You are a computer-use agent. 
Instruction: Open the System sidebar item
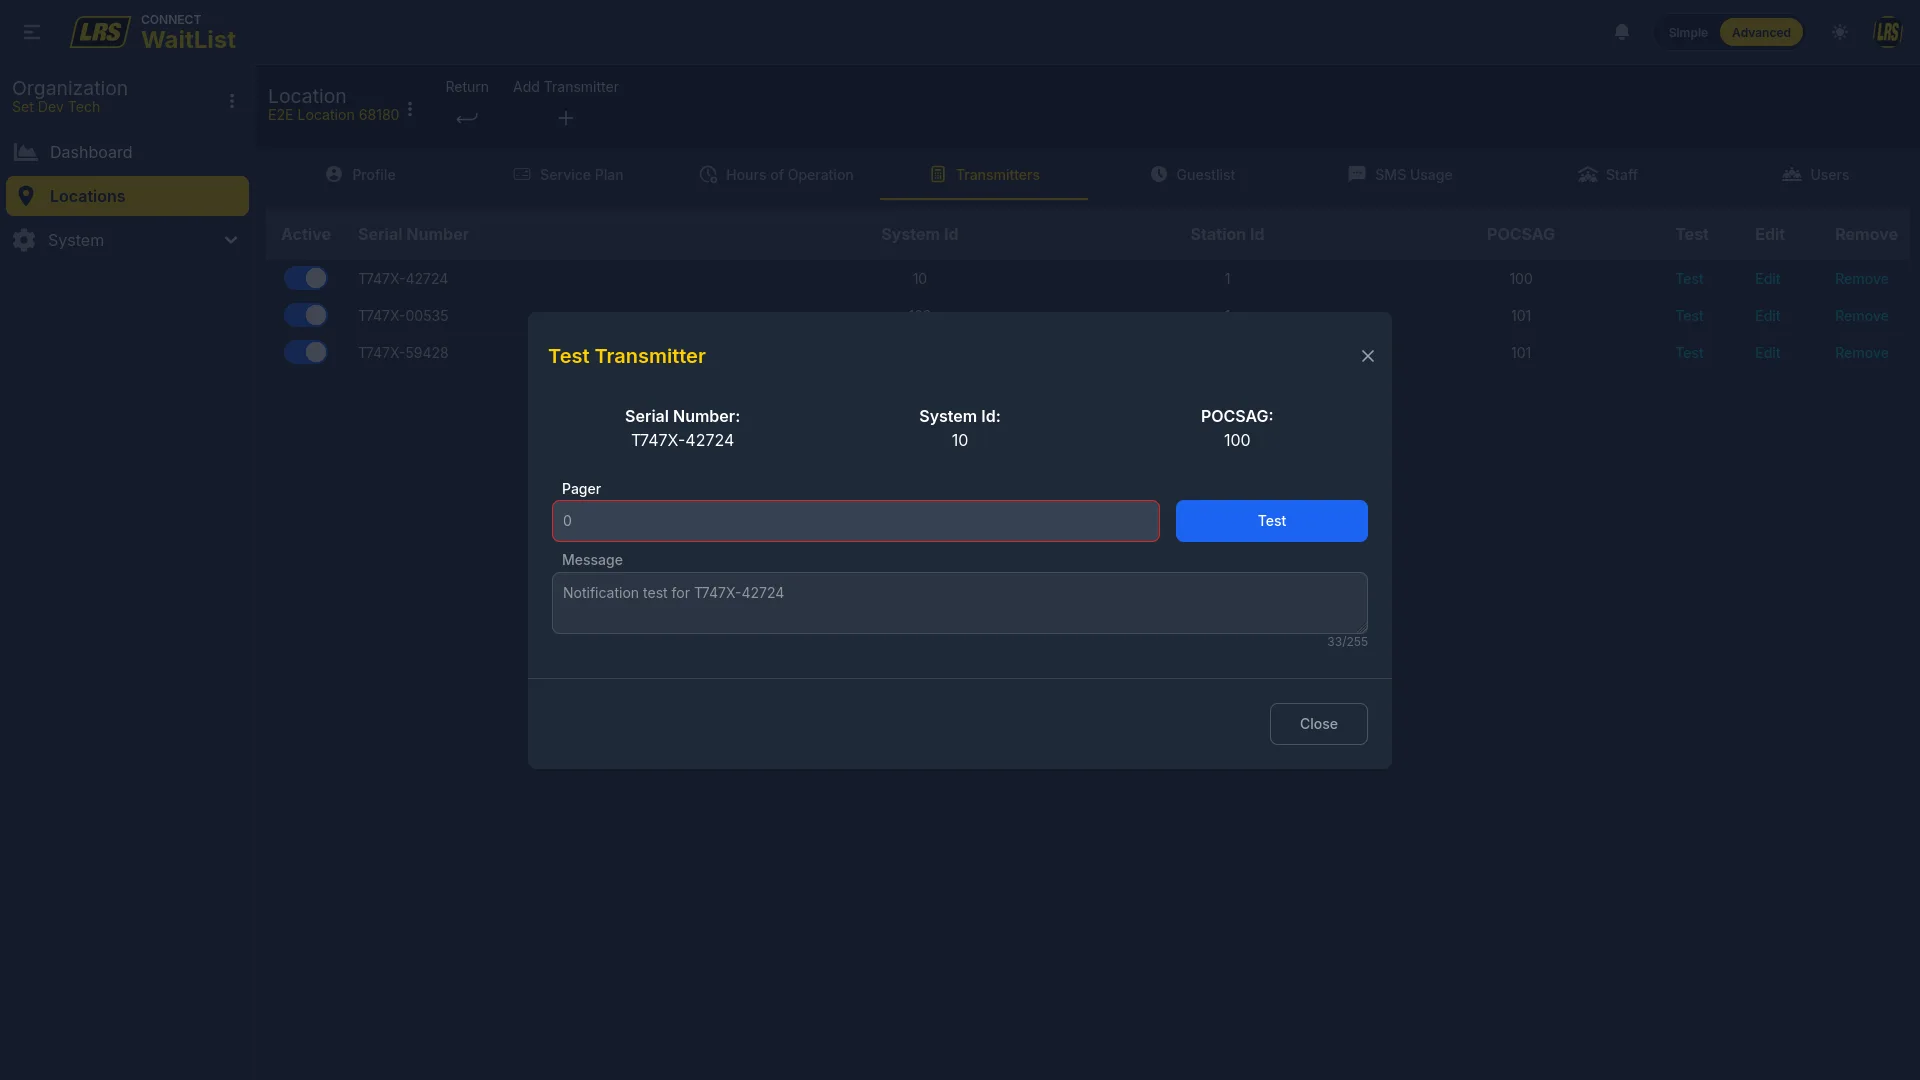pos(127,240)
